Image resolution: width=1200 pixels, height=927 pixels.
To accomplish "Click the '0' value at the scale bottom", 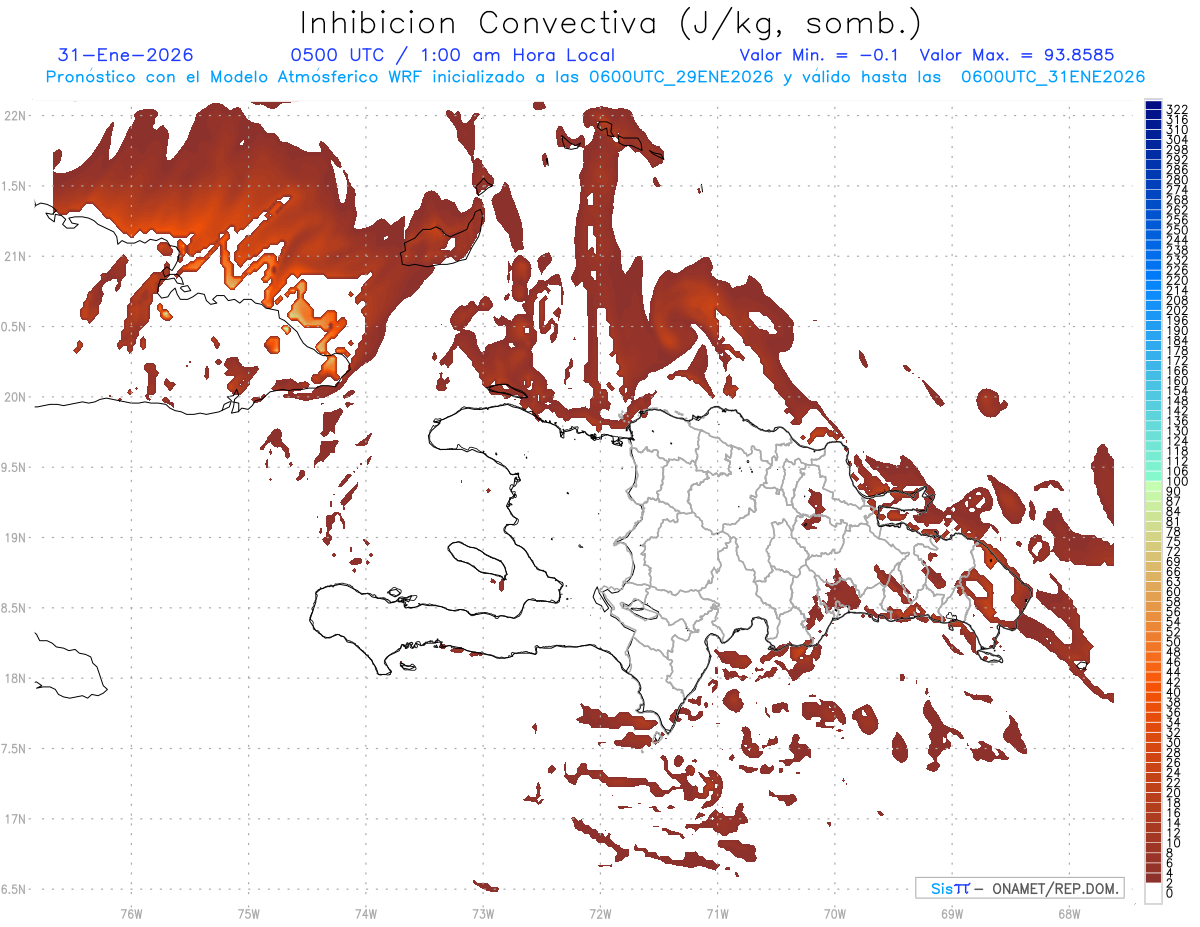I will (1171, 892).
